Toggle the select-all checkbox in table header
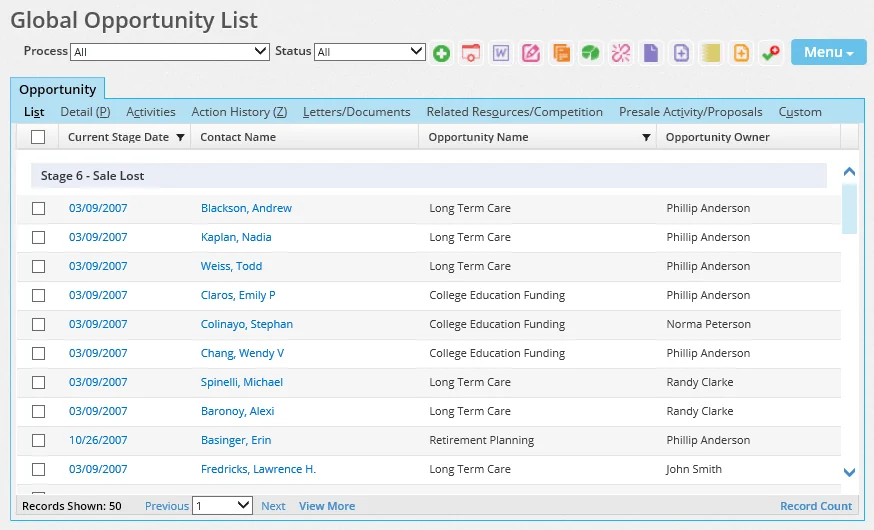The image size is (874, 530). tap(38, 137)
